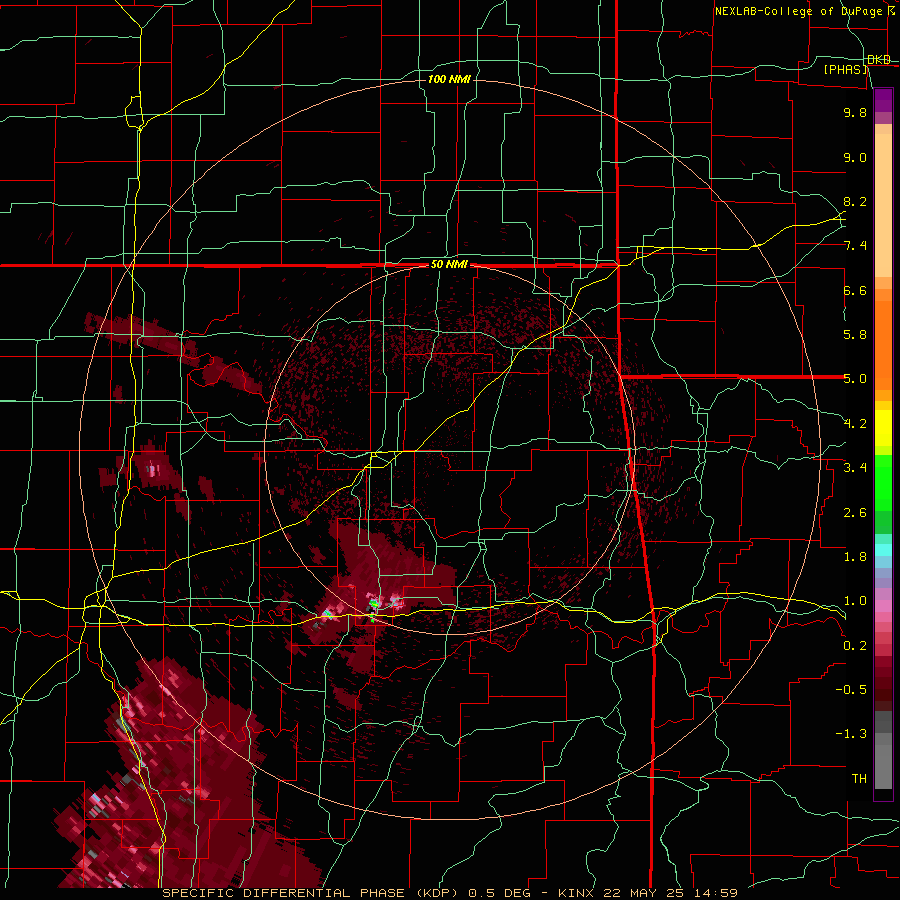Click the -1.3 value on color scale
Image resolution: width=900 pixels, height=900 pixels.
(851, 734)
